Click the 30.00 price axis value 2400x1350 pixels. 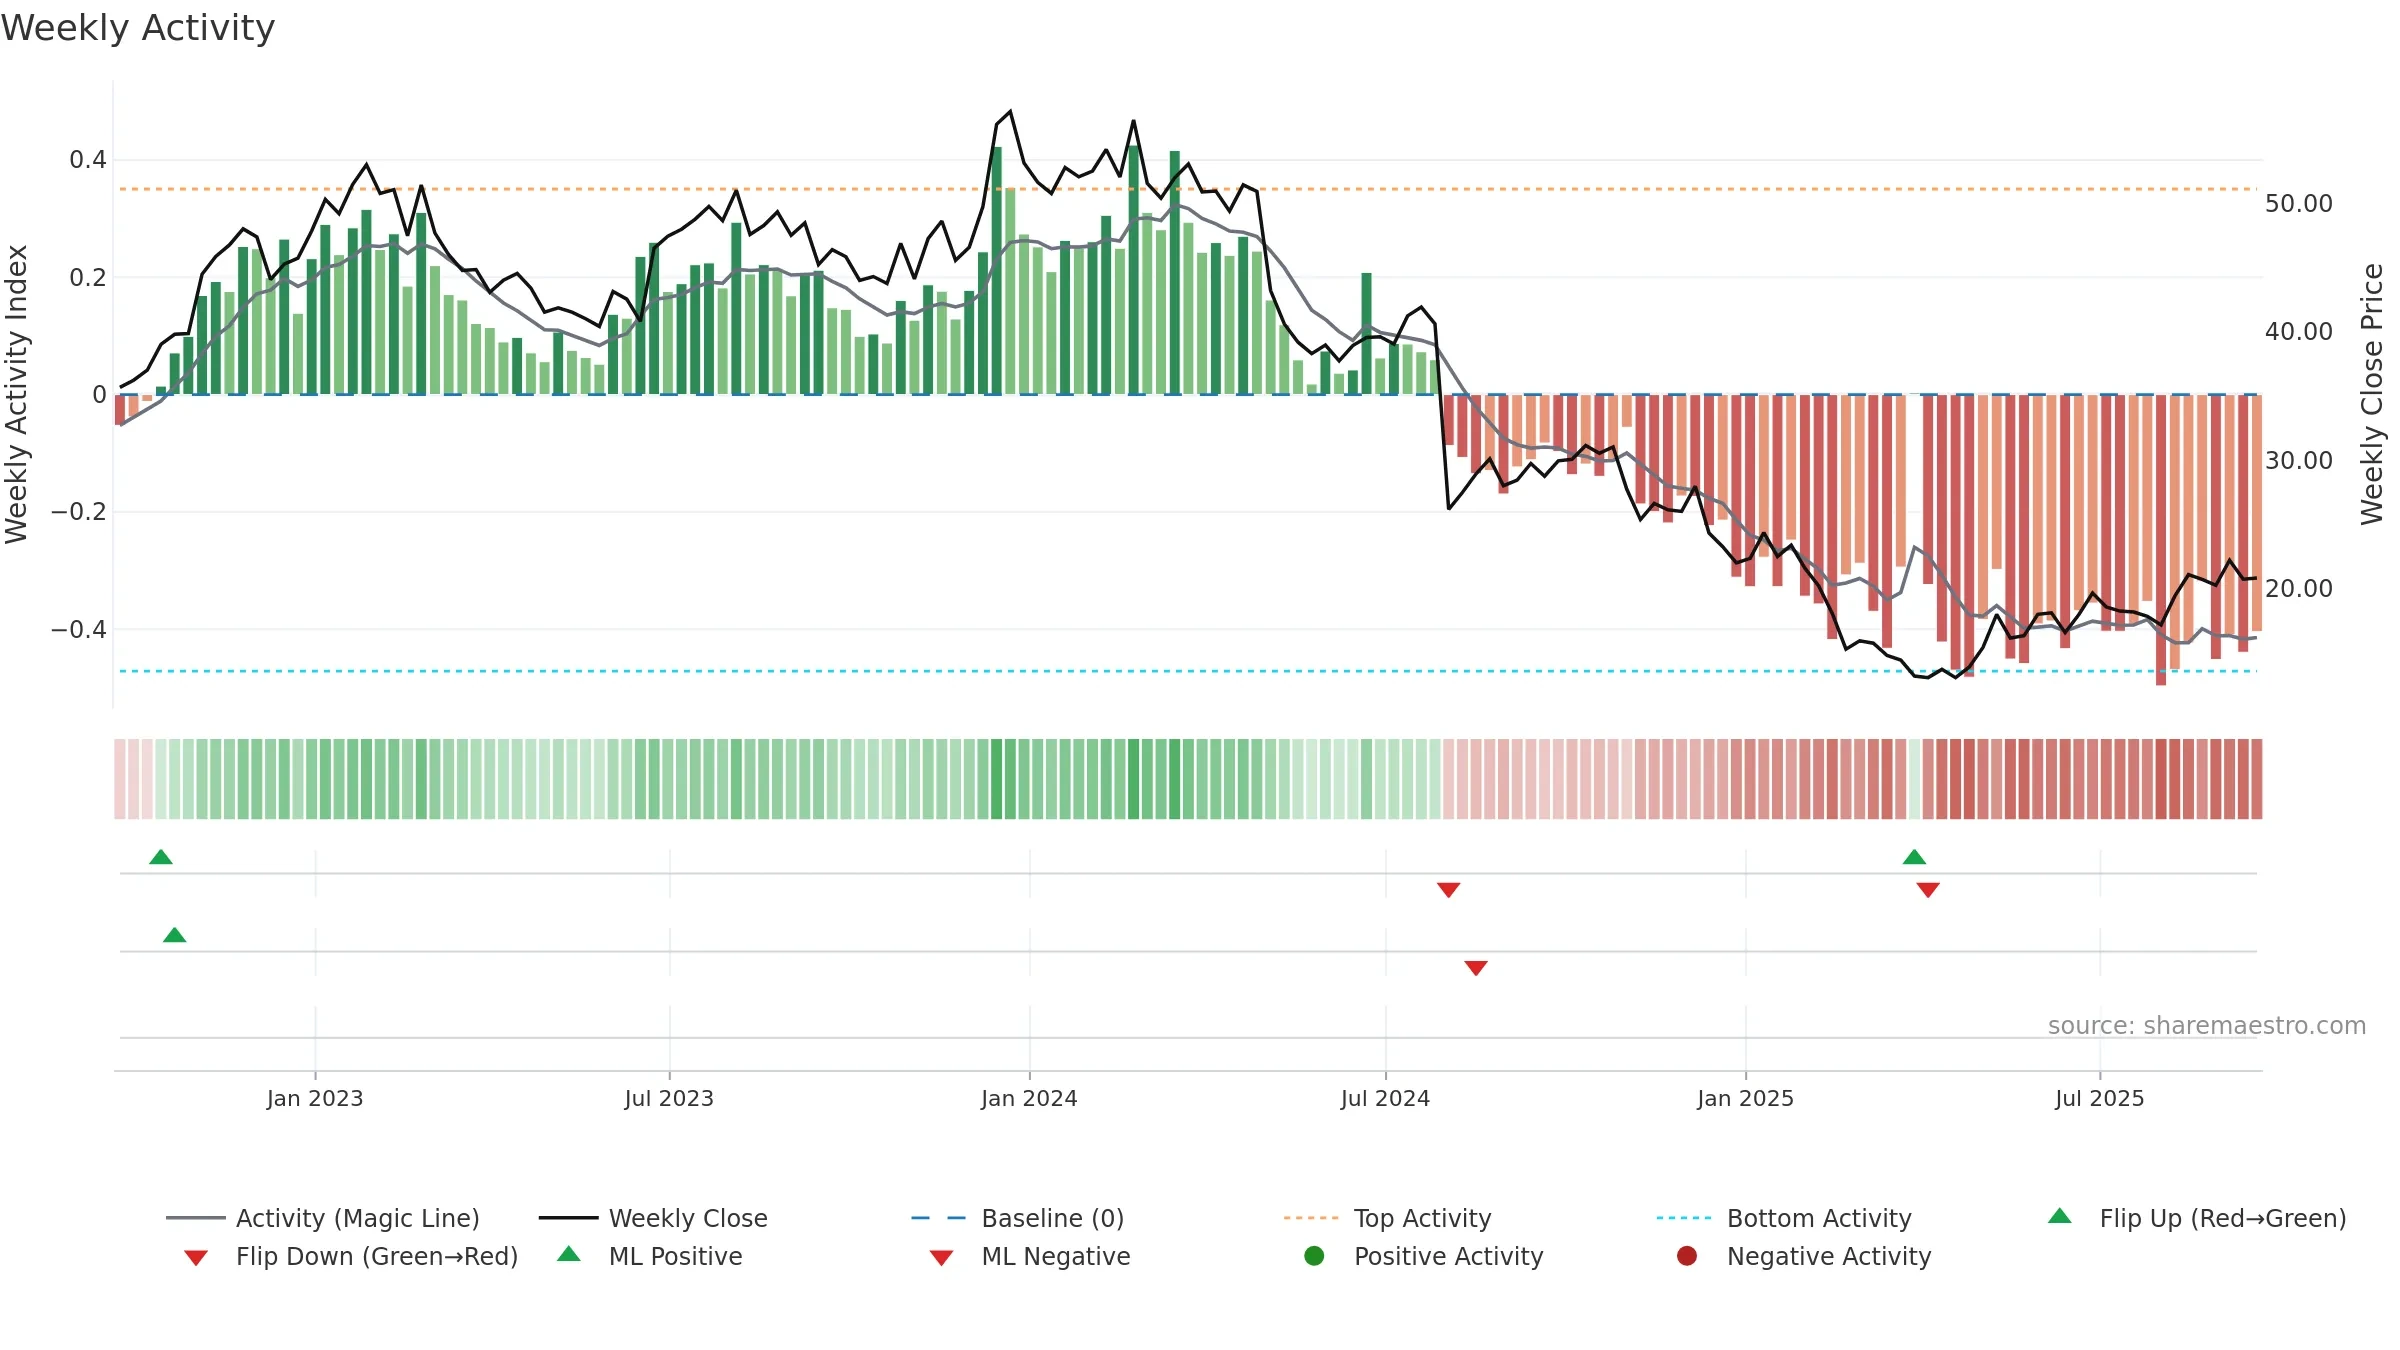[x=2298, y=461]
